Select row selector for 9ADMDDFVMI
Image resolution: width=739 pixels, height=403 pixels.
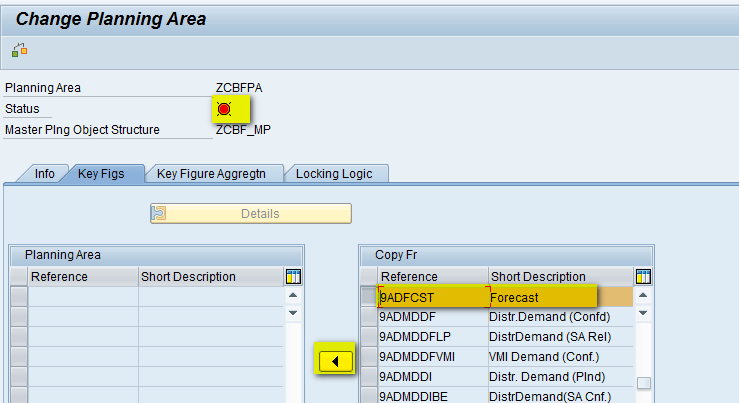click(x=369, y=357)
